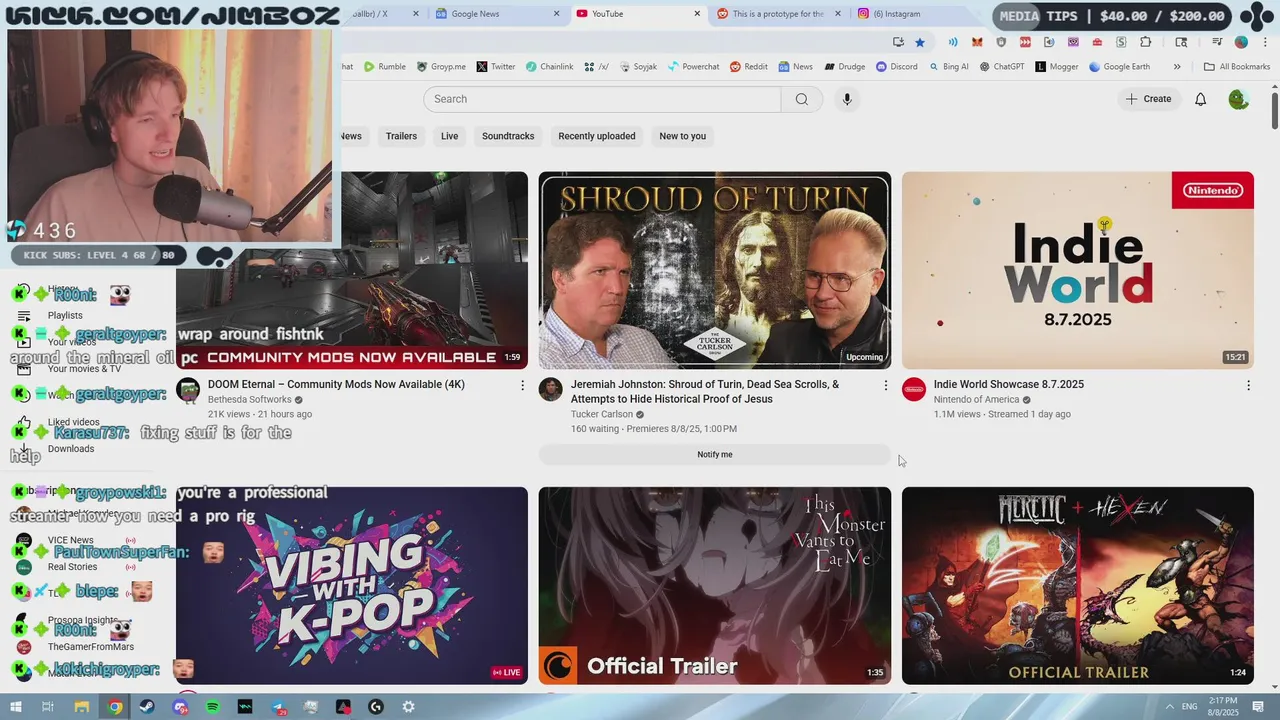Open Windows Start menu
Viewport: 1280px width, 720px height.
click(x=16, y=707)
